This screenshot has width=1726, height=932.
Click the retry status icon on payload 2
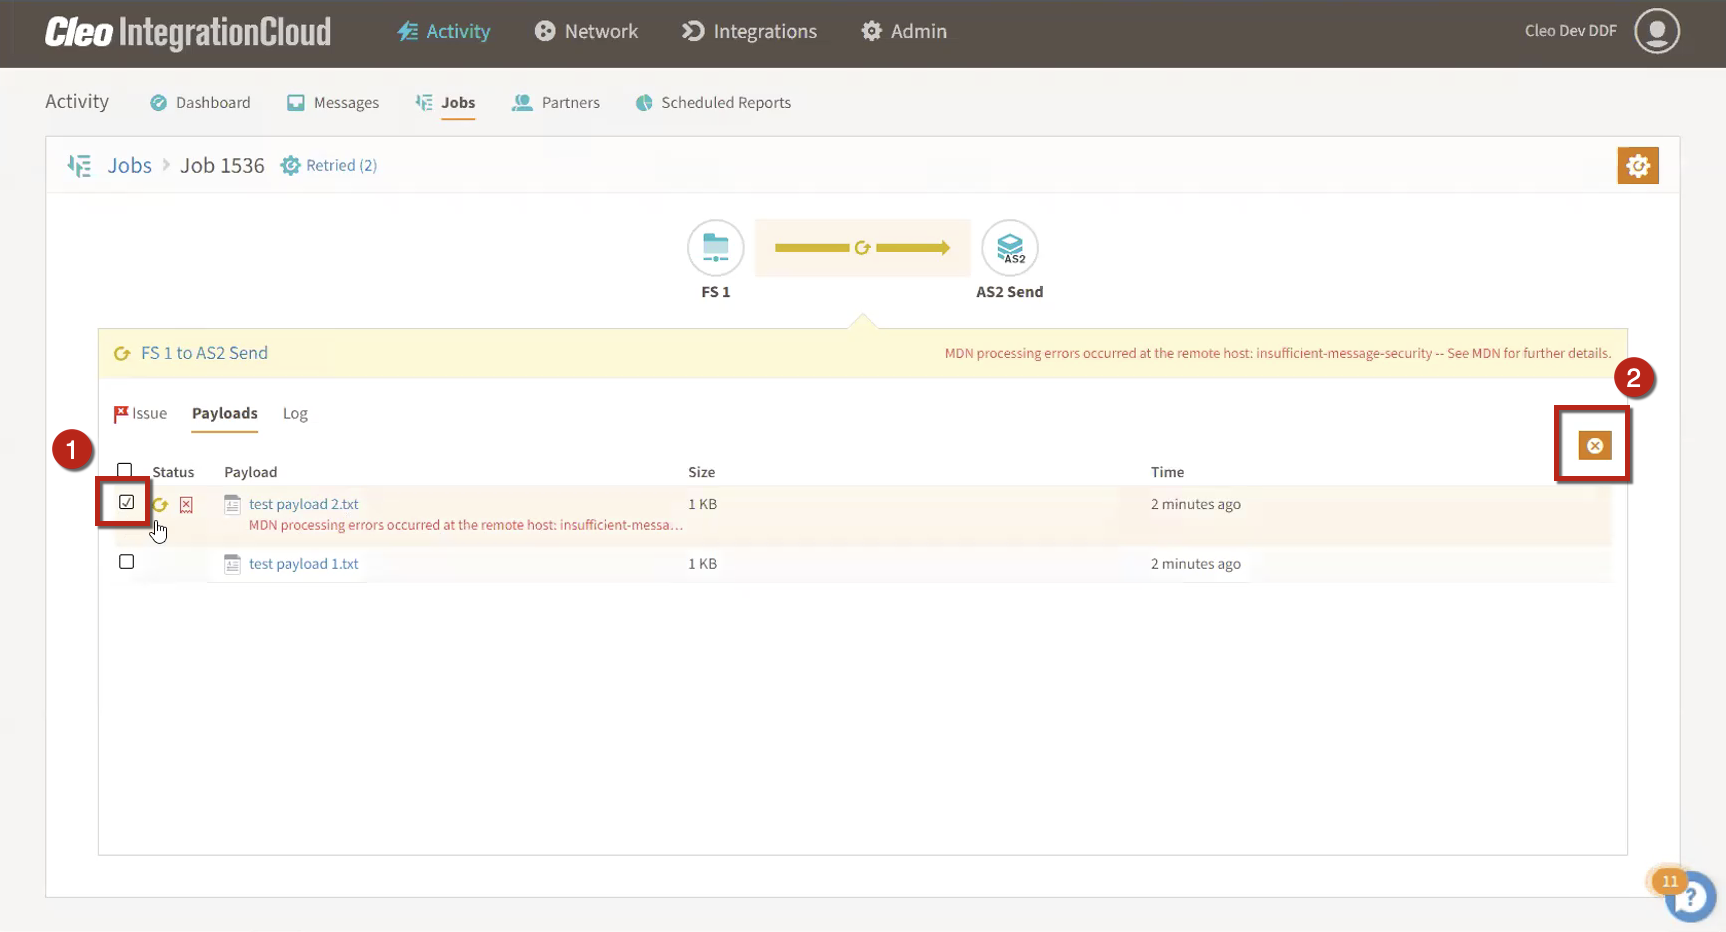pyautogui.click(x=160, y=505)
